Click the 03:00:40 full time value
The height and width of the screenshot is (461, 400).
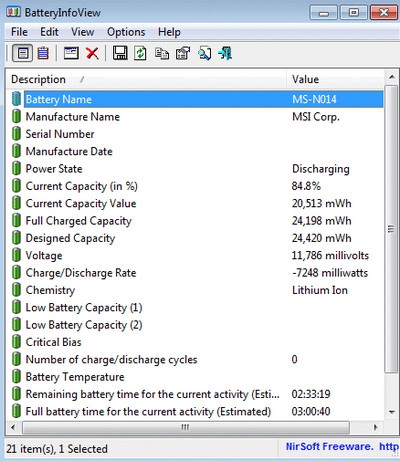[x=311, y=411]
